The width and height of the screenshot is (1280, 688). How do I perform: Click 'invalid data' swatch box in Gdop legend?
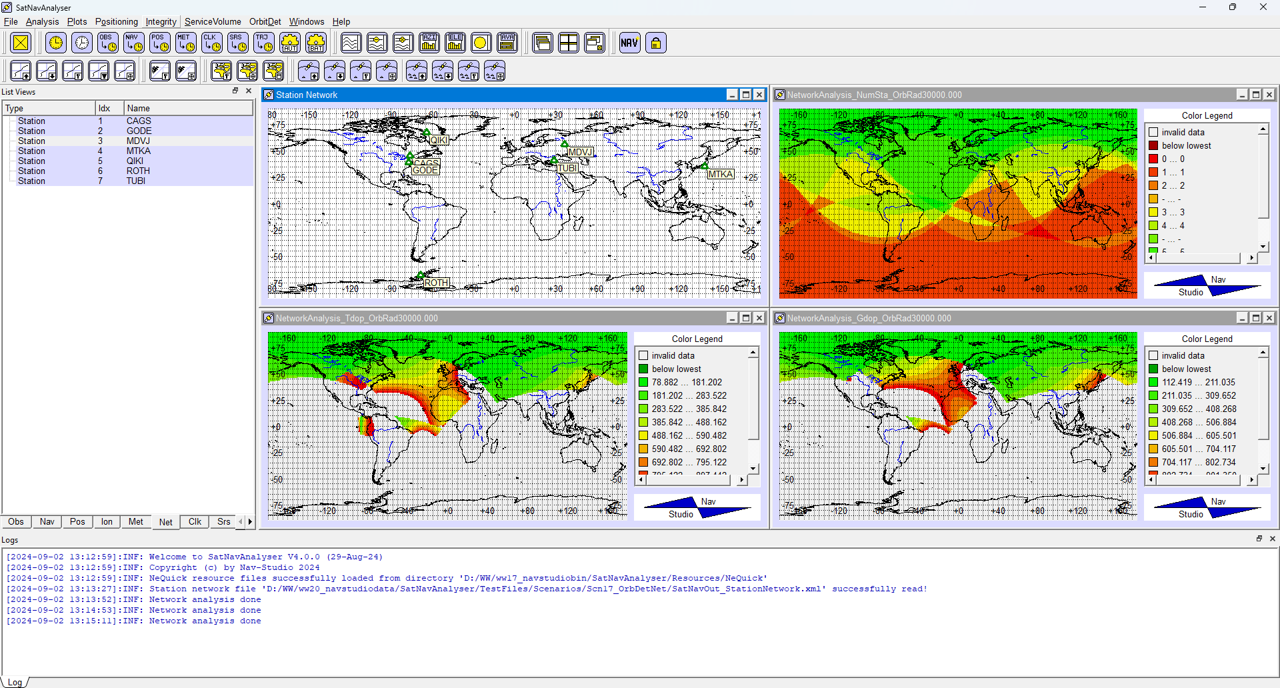coord(1153,356)
